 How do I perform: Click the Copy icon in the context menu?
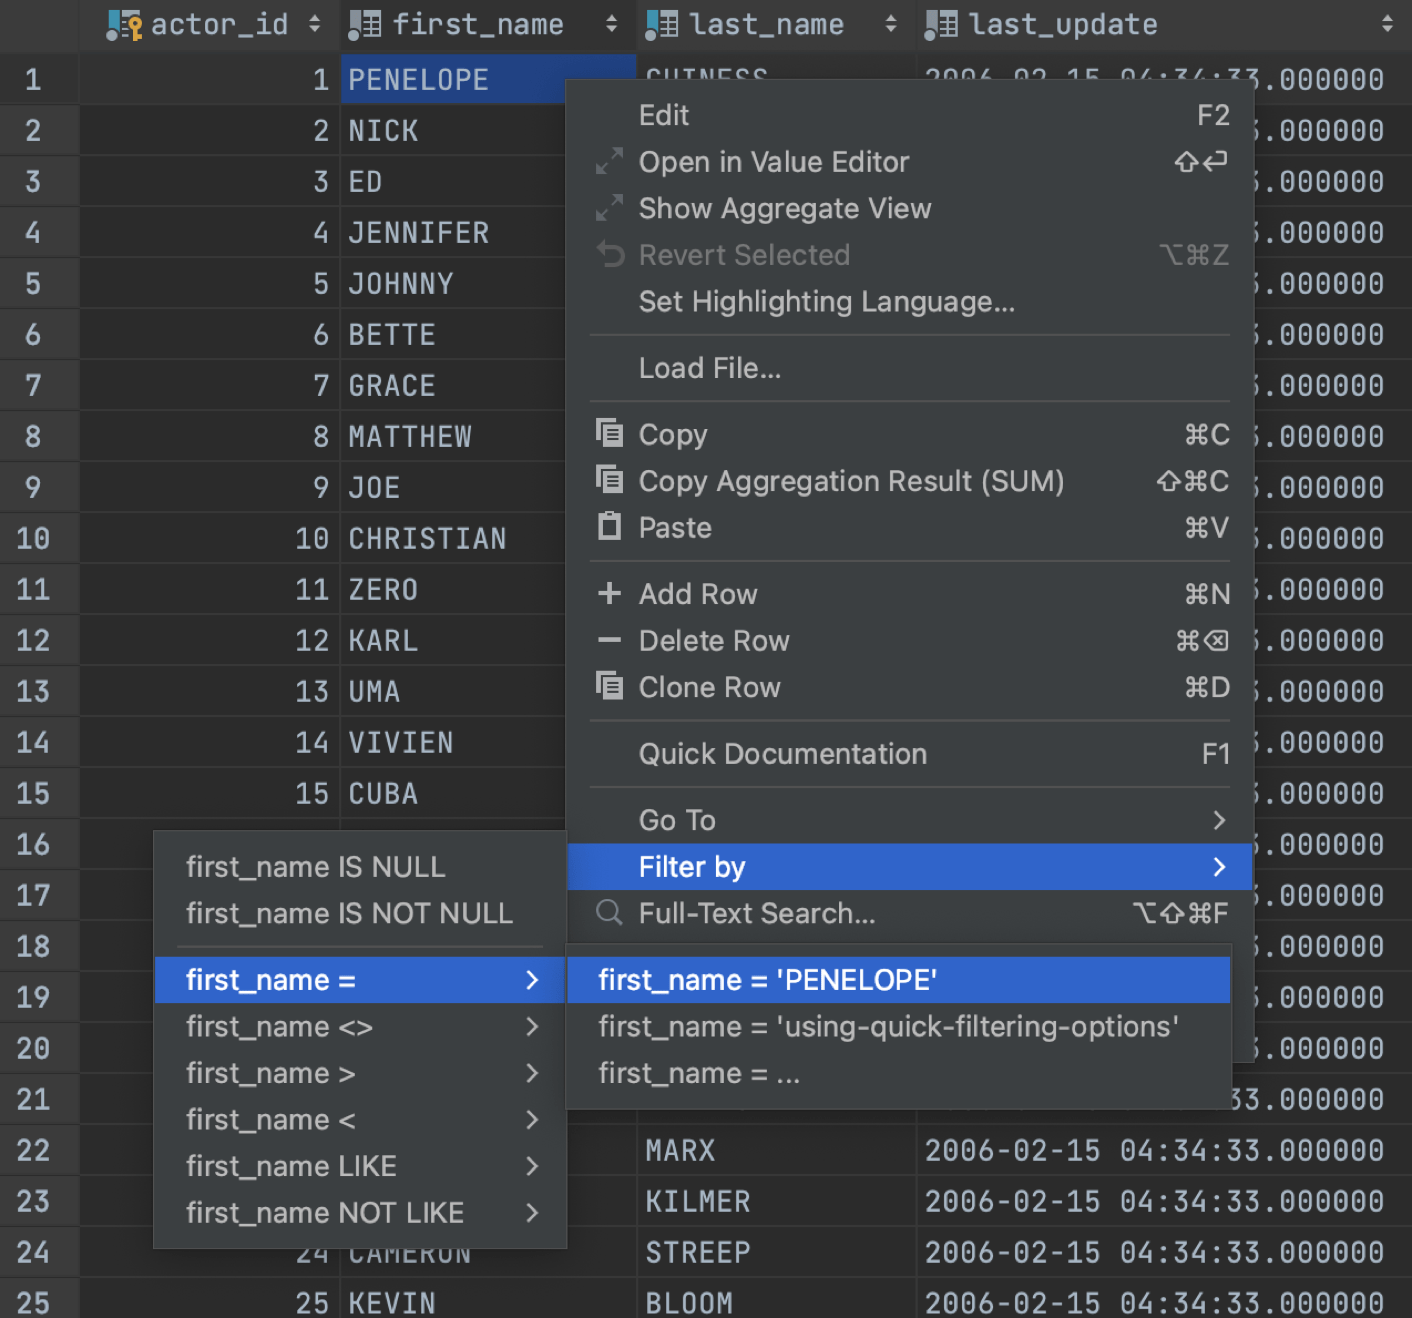609,434
